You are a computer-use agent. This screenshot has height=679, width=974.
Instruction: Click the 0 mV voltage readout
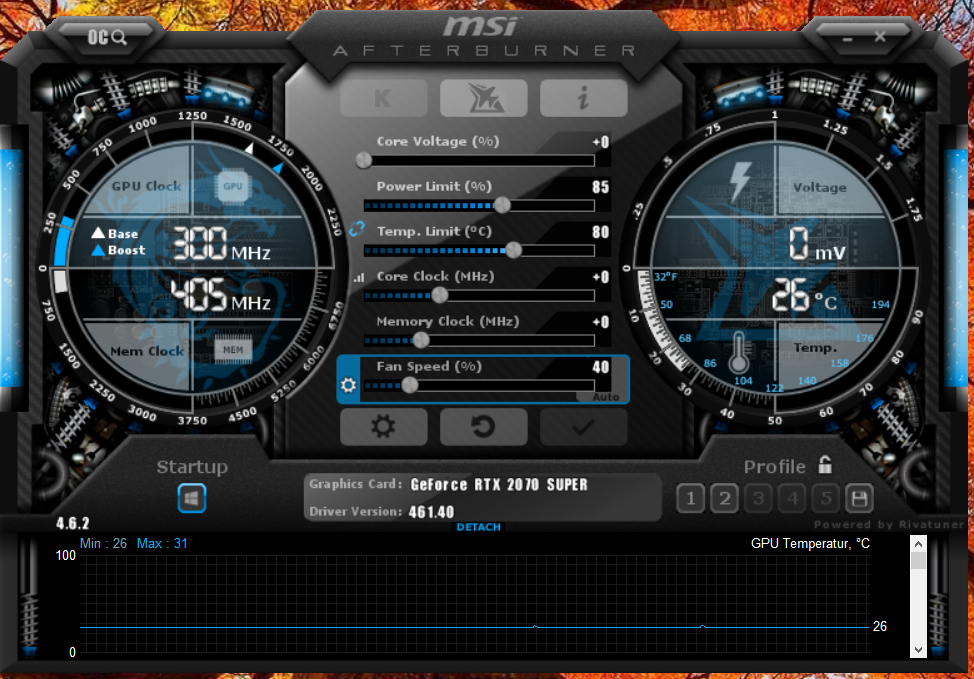[x=817, y=244]
